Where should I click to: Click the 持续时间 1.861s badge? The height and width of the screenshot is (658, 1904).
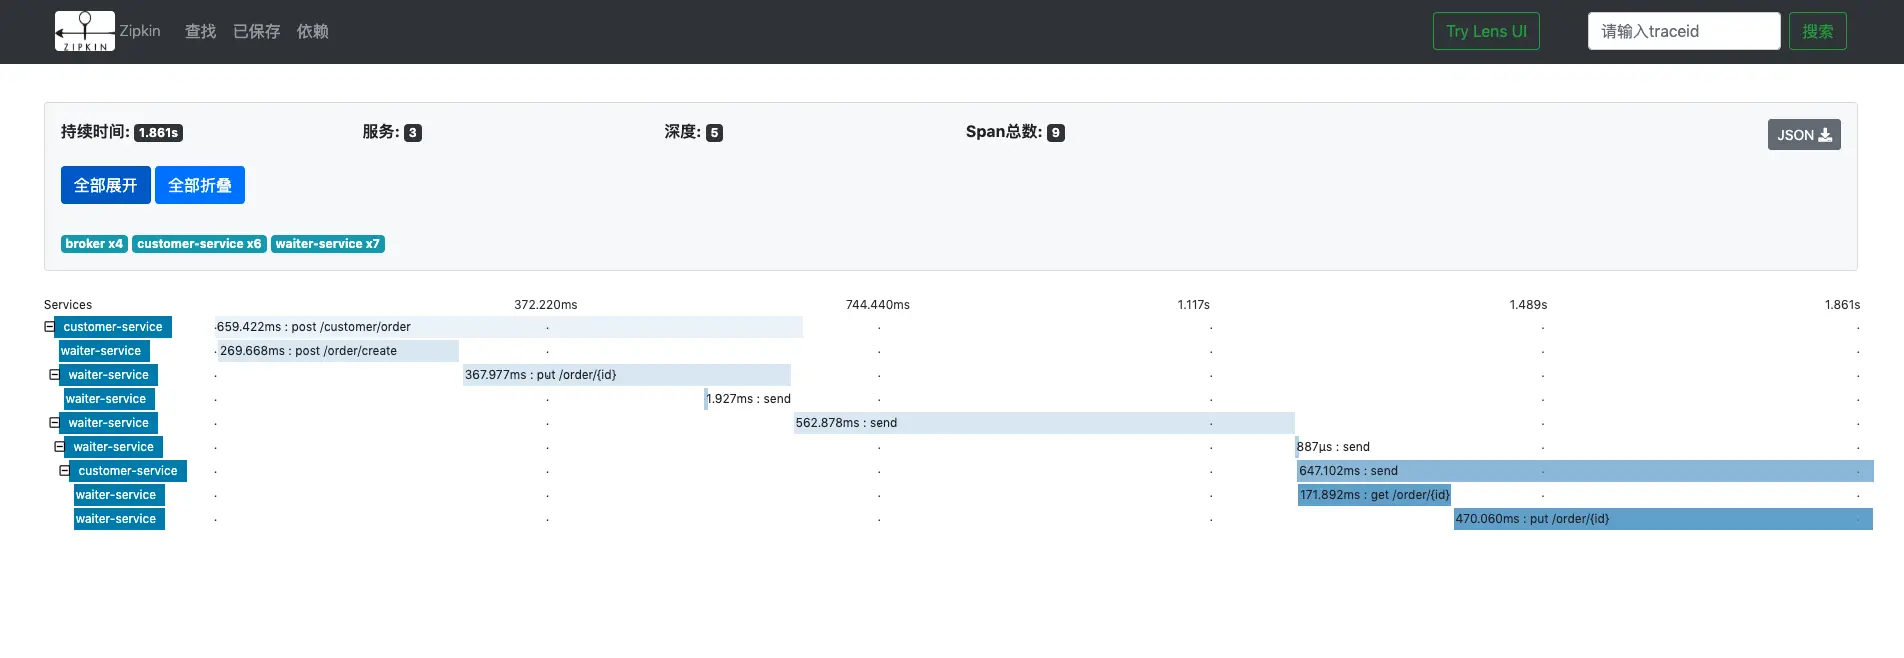pos(158,133)
